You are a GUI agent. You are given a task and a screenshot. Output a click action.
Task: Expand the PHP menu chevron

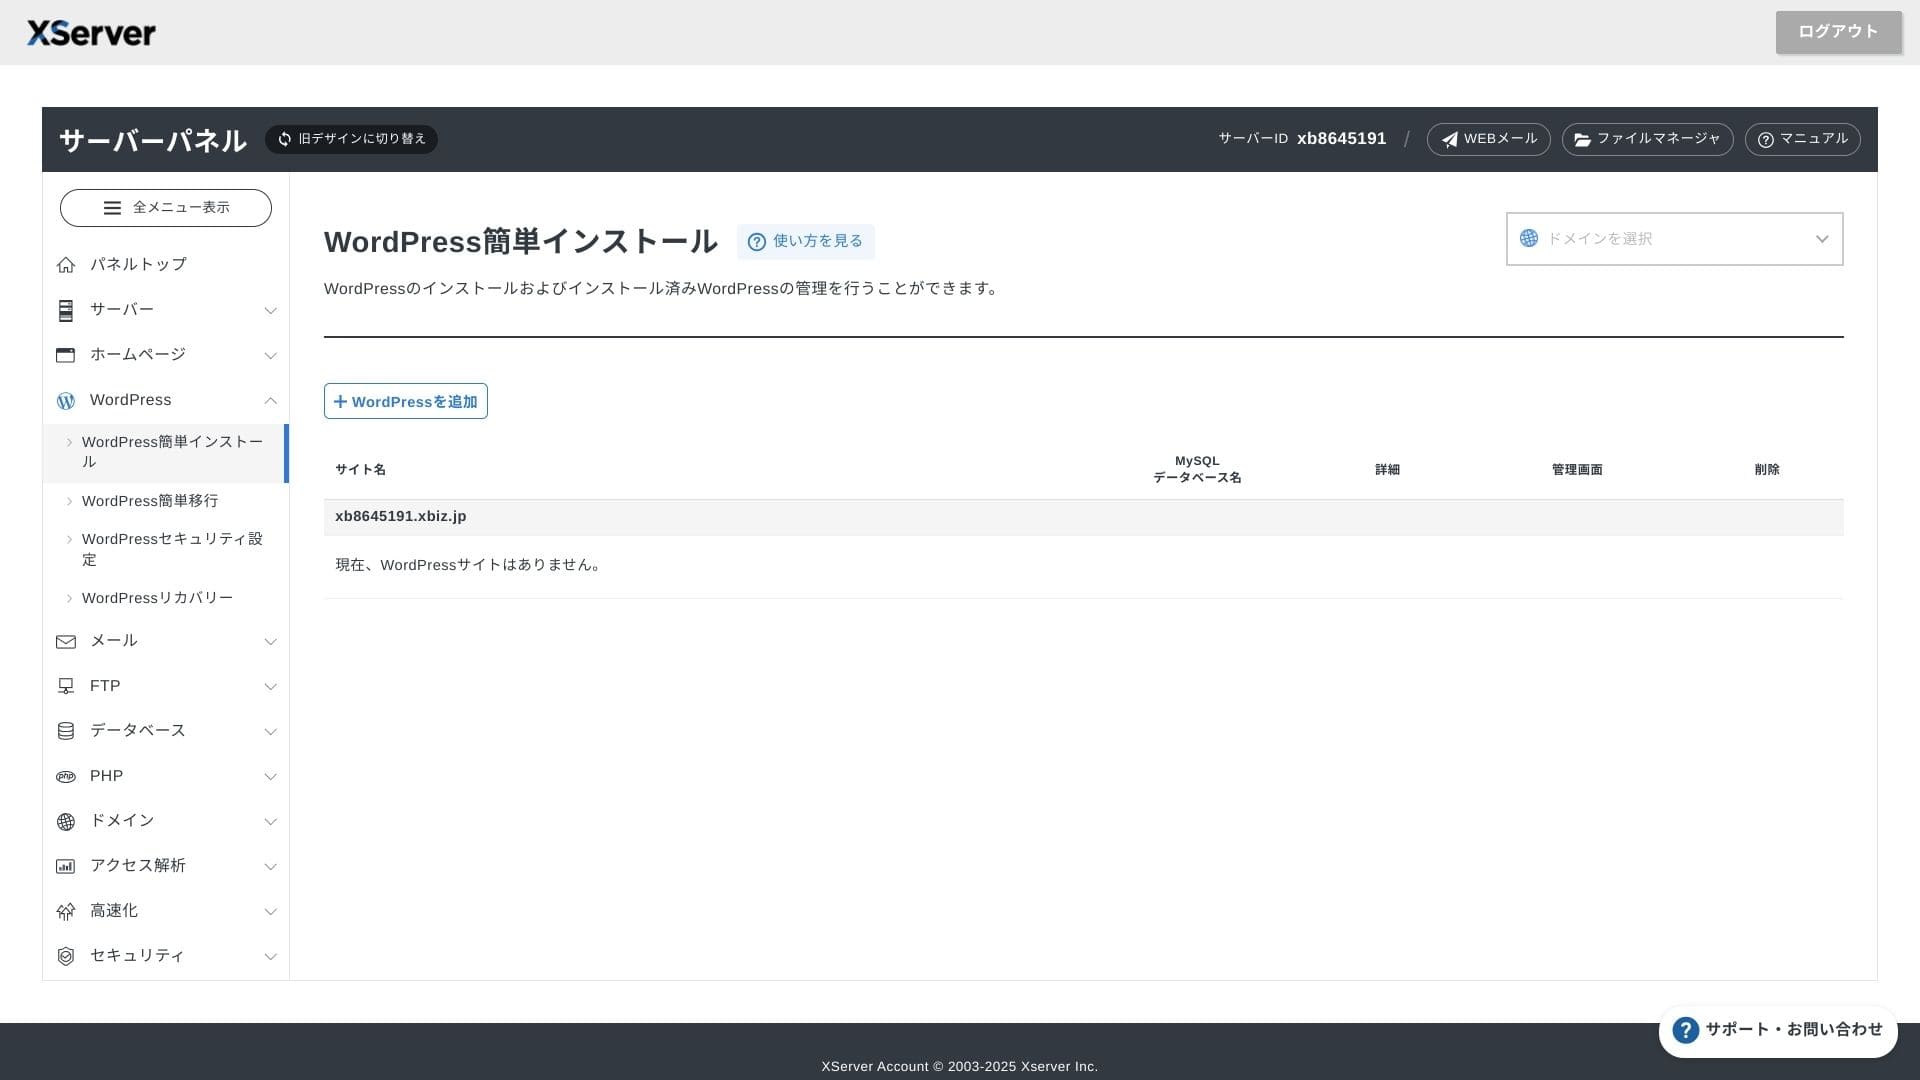(x=270, y=777)
